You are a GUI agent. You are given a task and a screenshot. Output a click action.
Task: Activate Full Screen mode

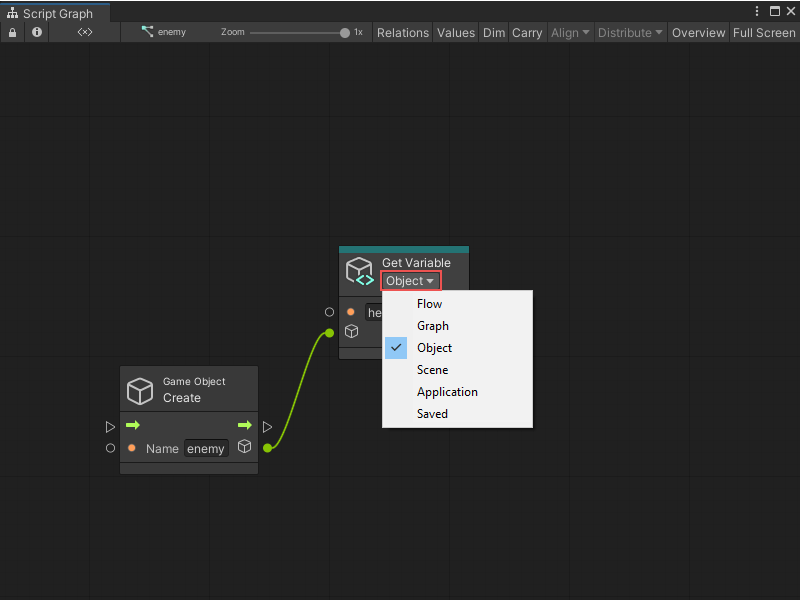[x=764, y=32]
